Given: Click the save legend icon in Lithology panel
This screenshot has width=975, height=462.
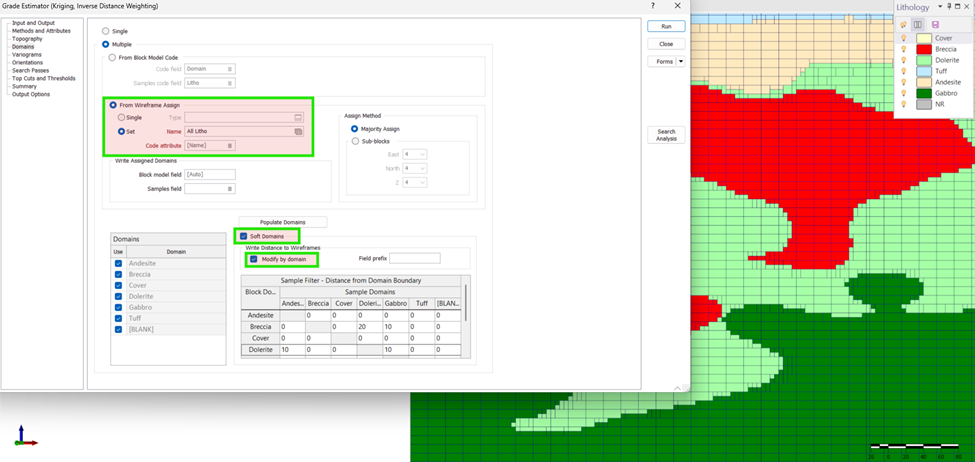Looking at the screenshot, I should pos(935,24).
